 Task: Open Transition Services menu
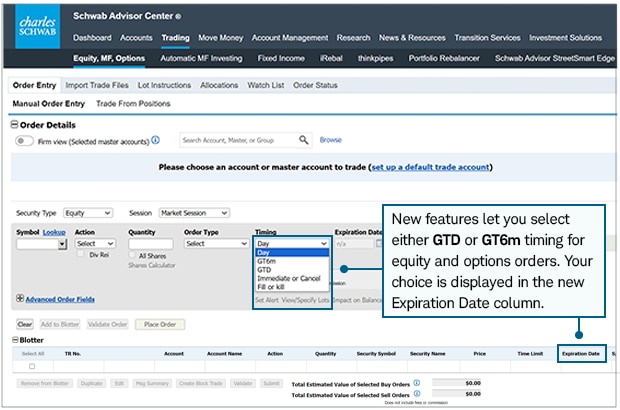point(487,38)
